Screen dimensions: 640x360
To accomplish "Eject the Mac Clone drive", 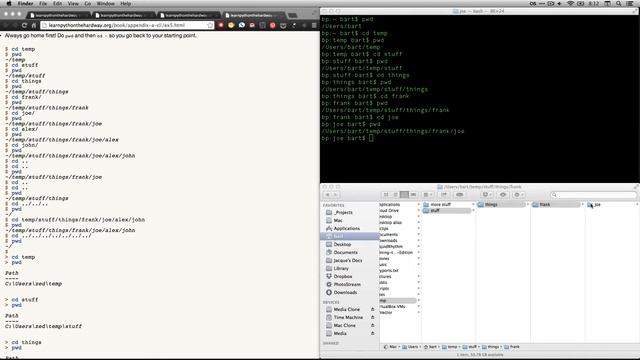I will point(372,325).
